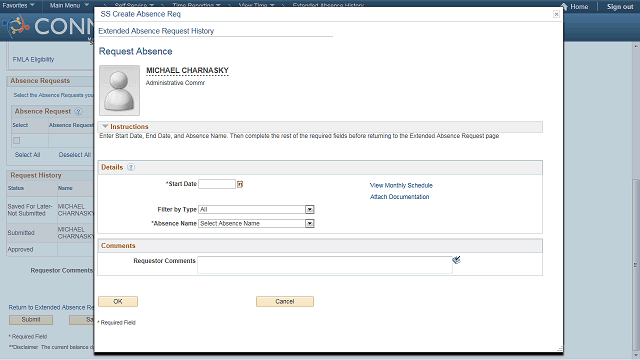This screenshot has height=360, width=640.
Task: Click the employee profile photo placeholder
Action: [x=119, y=90]
